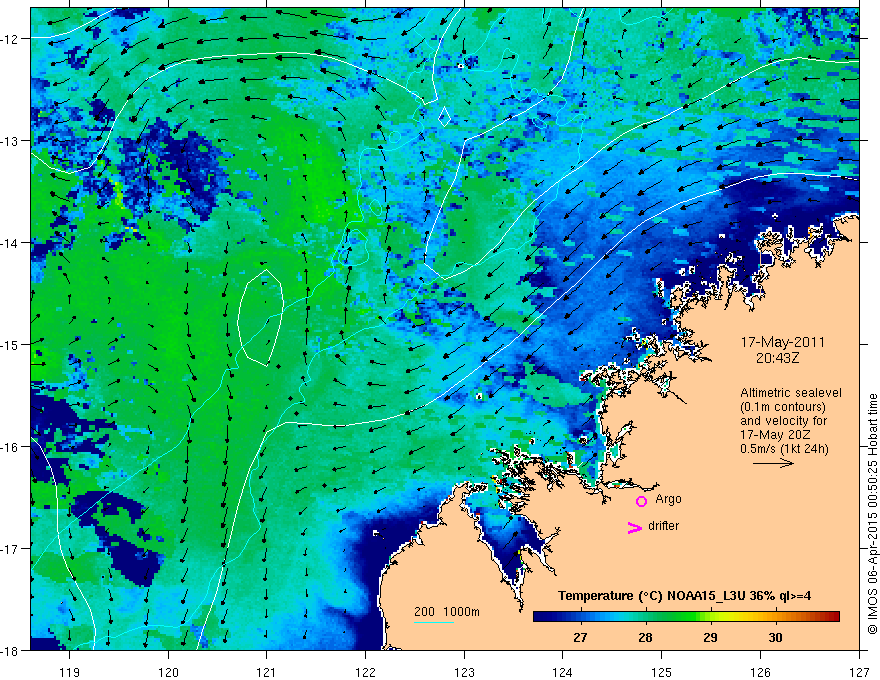Click the magenta drifter arrowhead legend marker
Screen dimensions: 880x680
(x=635, y=527)
